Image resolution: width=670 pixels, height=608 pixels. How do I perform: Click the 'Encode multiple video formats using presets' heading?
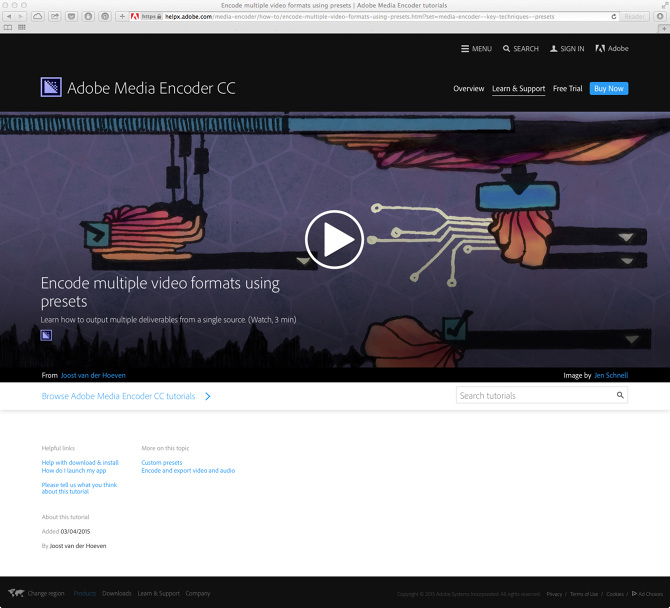(160, 292)
